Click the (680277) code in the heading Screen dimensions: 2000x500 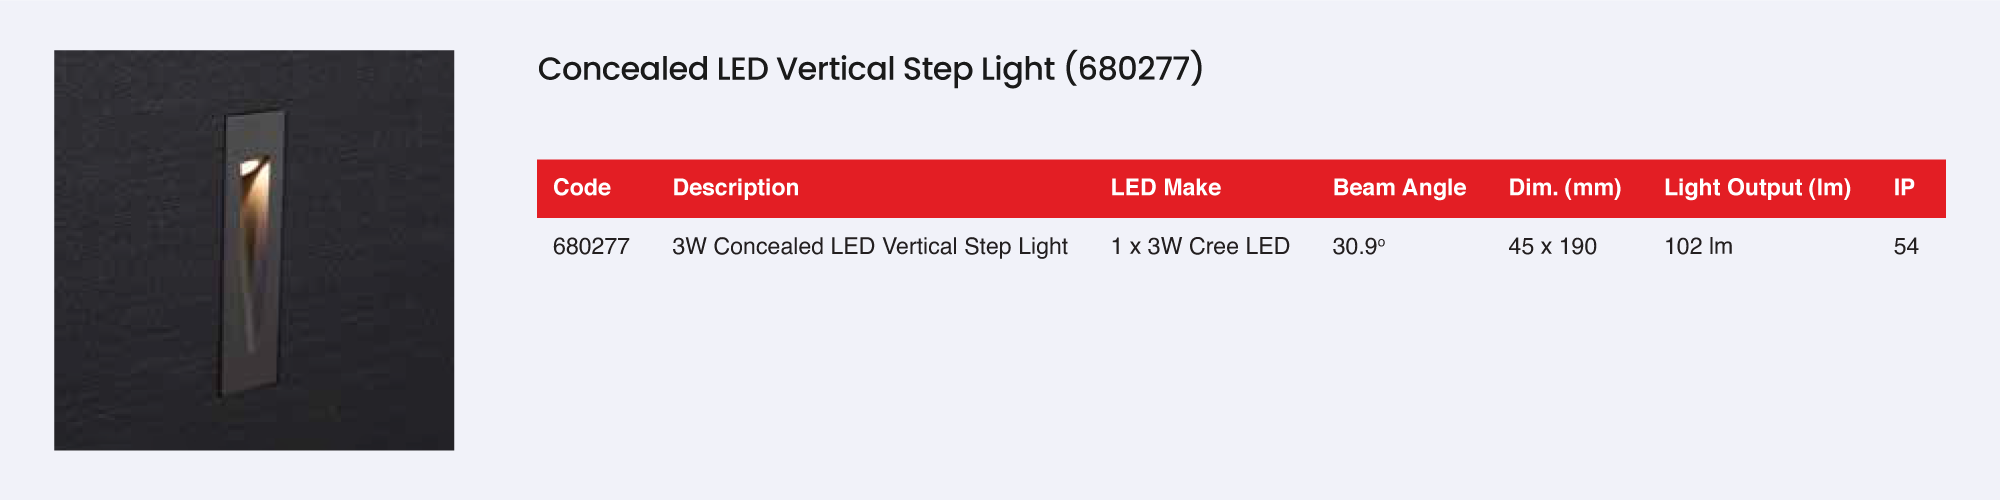pos(1134,69)
